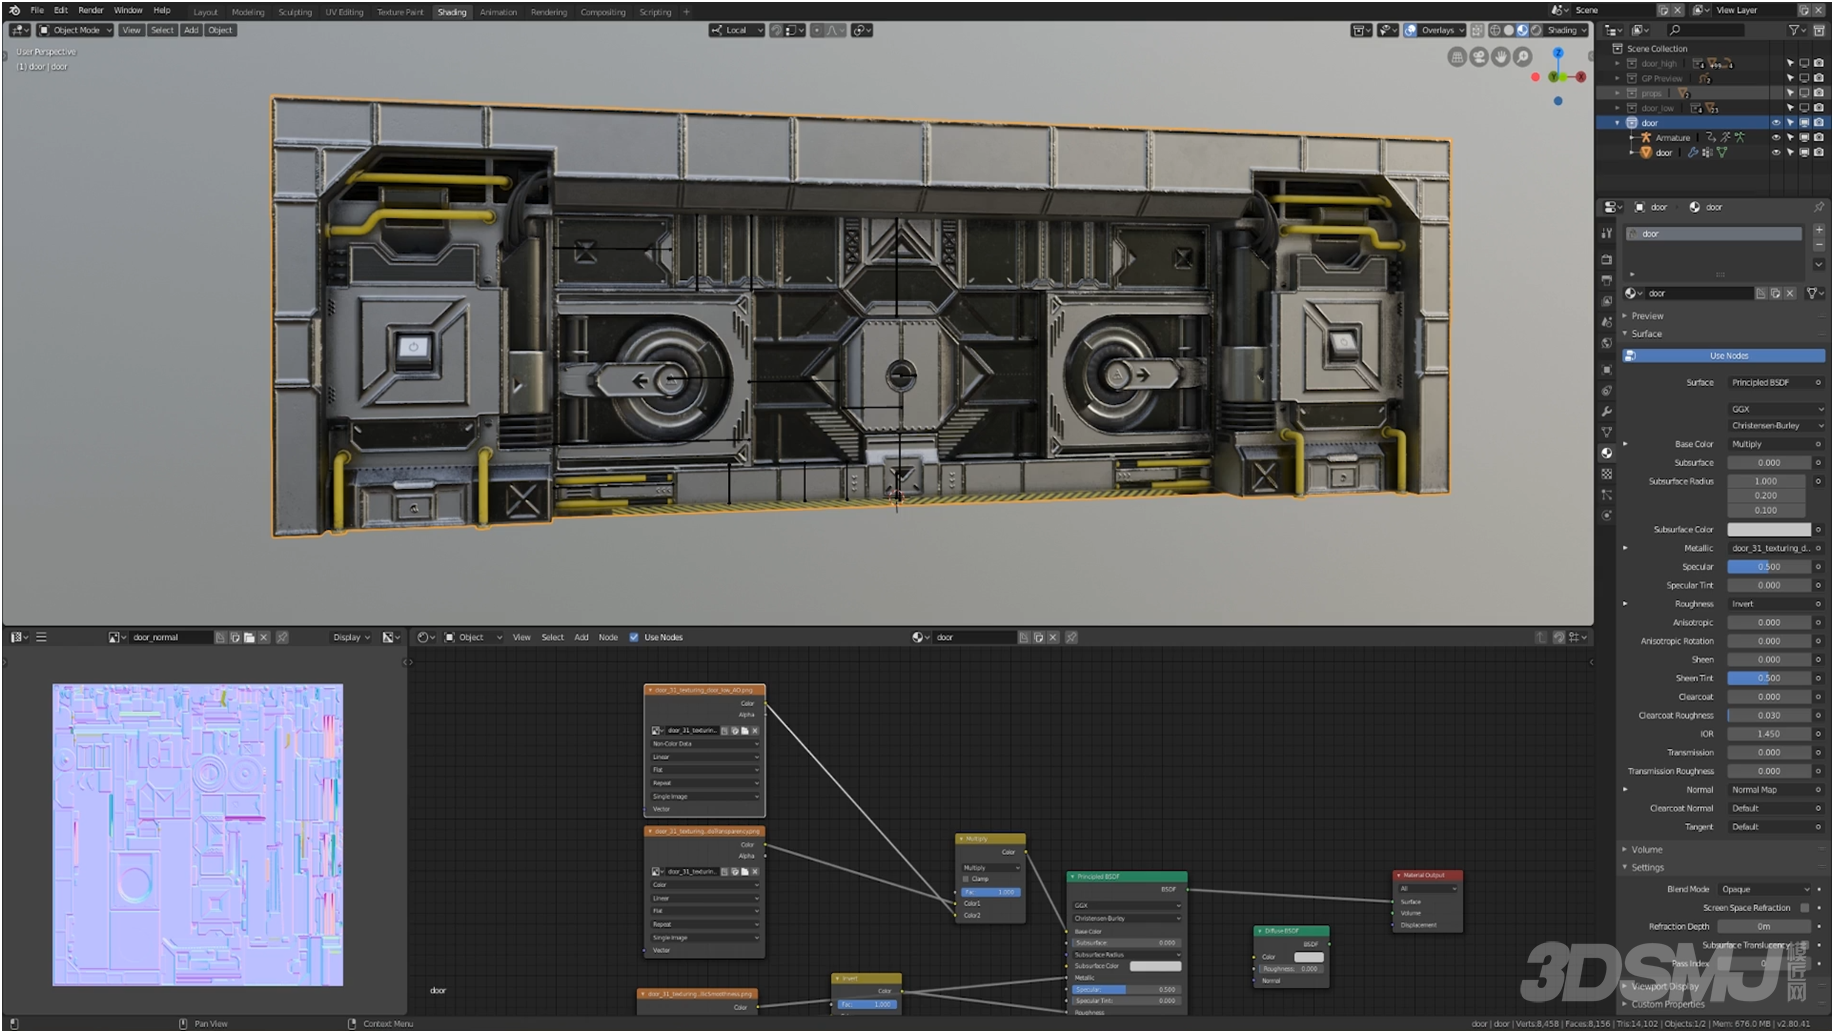Toggle Overlays visibility button
Screen dimensions: 1834x1033
click(x=1410, y=30)
